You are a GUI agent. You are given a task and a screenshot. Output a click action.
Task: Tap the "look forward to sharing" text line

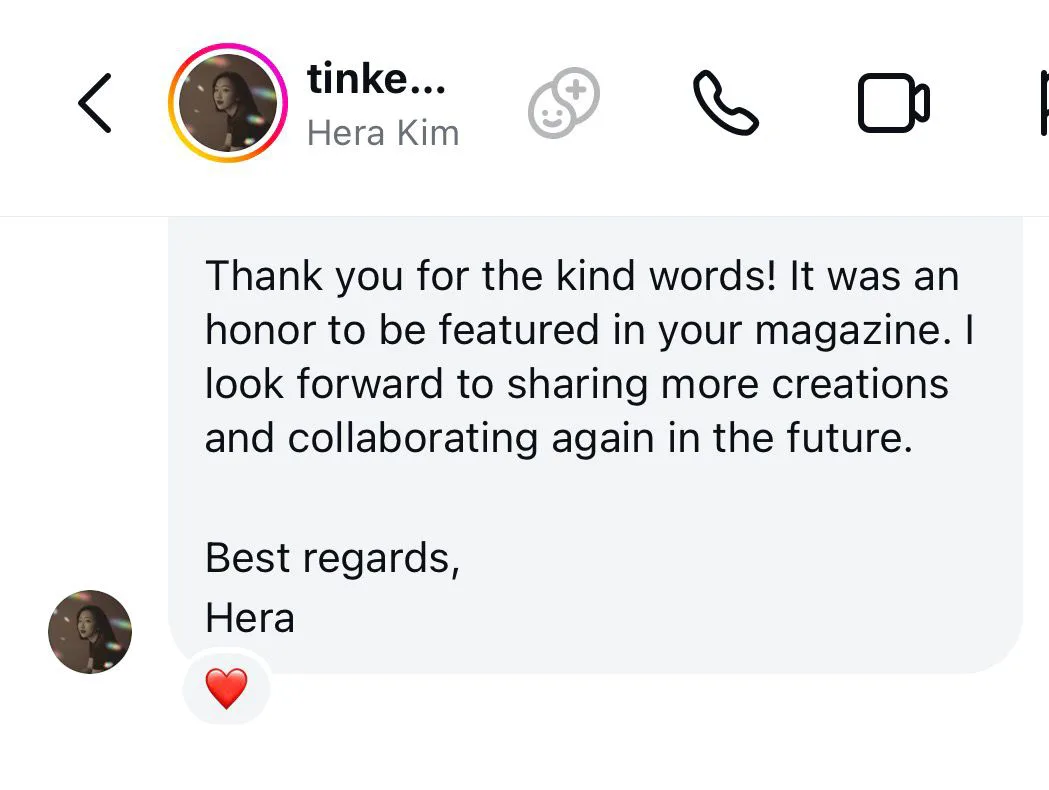(x=577, y=385)
